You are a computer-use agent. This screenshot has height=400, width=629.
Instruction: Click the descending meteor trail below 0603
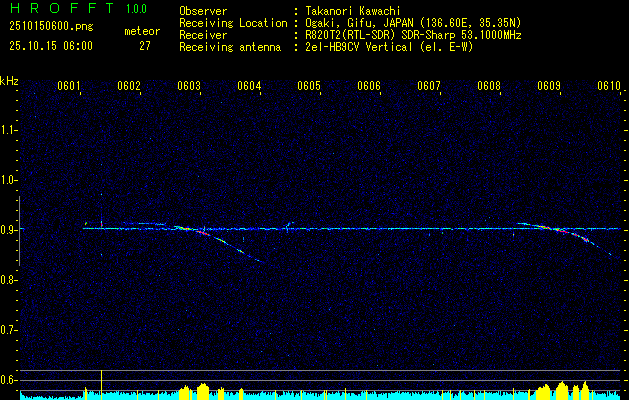tap(235, 247)
